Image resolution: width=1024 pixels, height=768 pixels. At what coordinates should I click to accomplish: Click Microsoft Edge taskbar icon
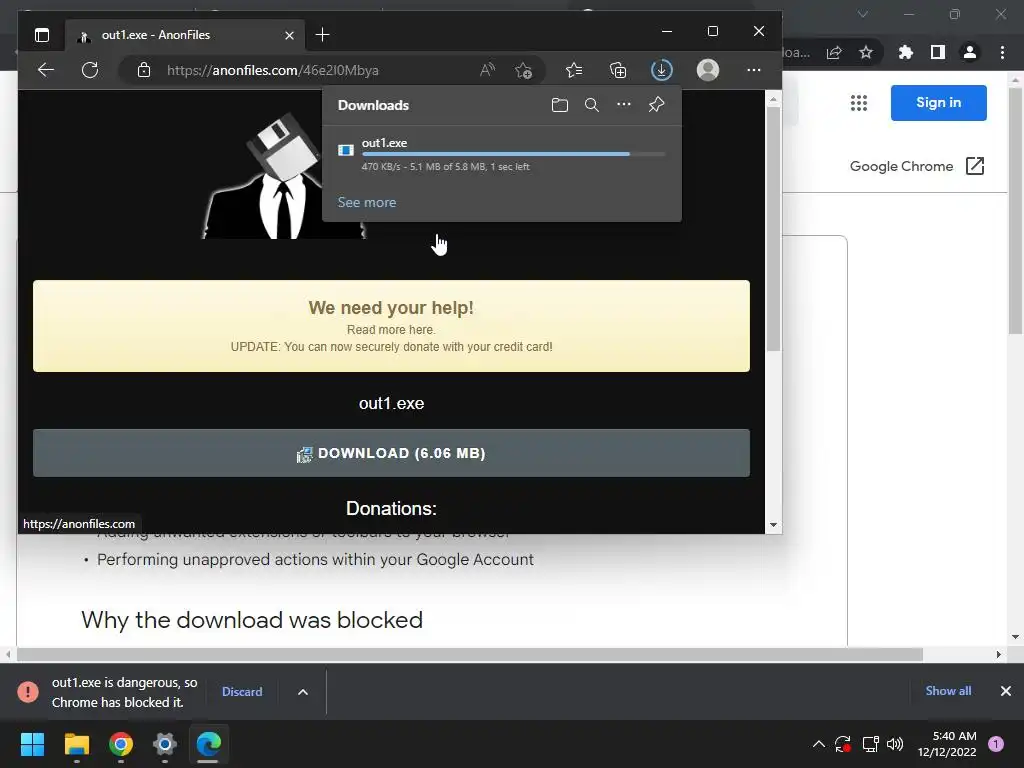[209, 744]
